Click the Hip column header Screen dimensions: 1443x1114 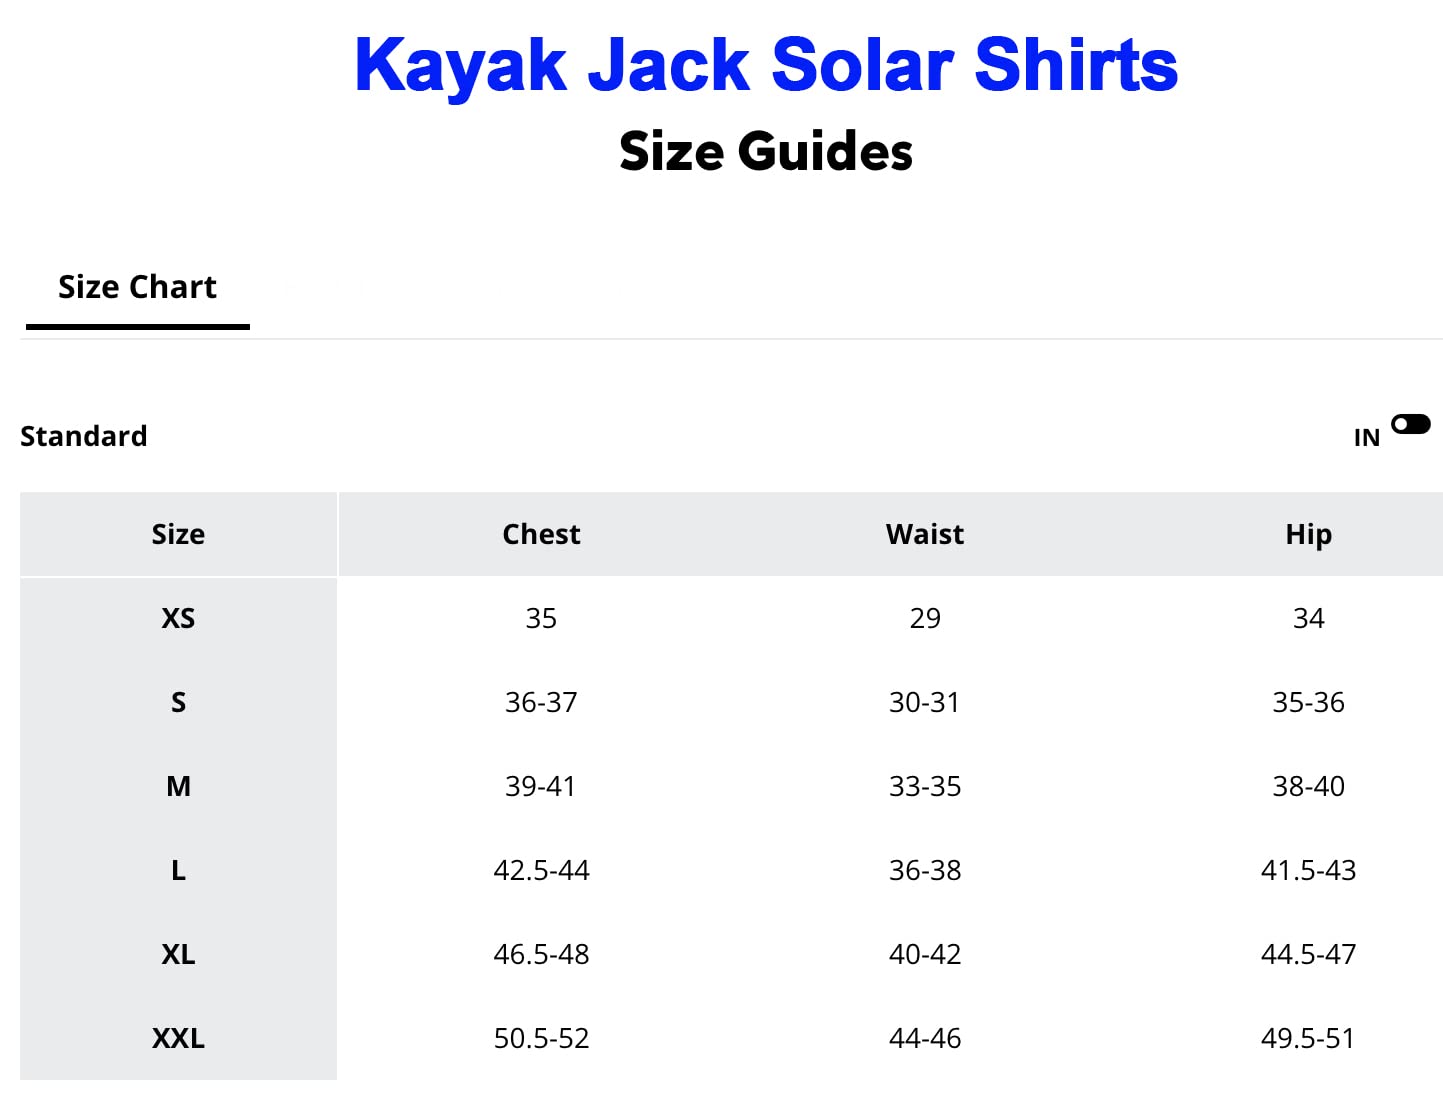(x=1308, y=534)
